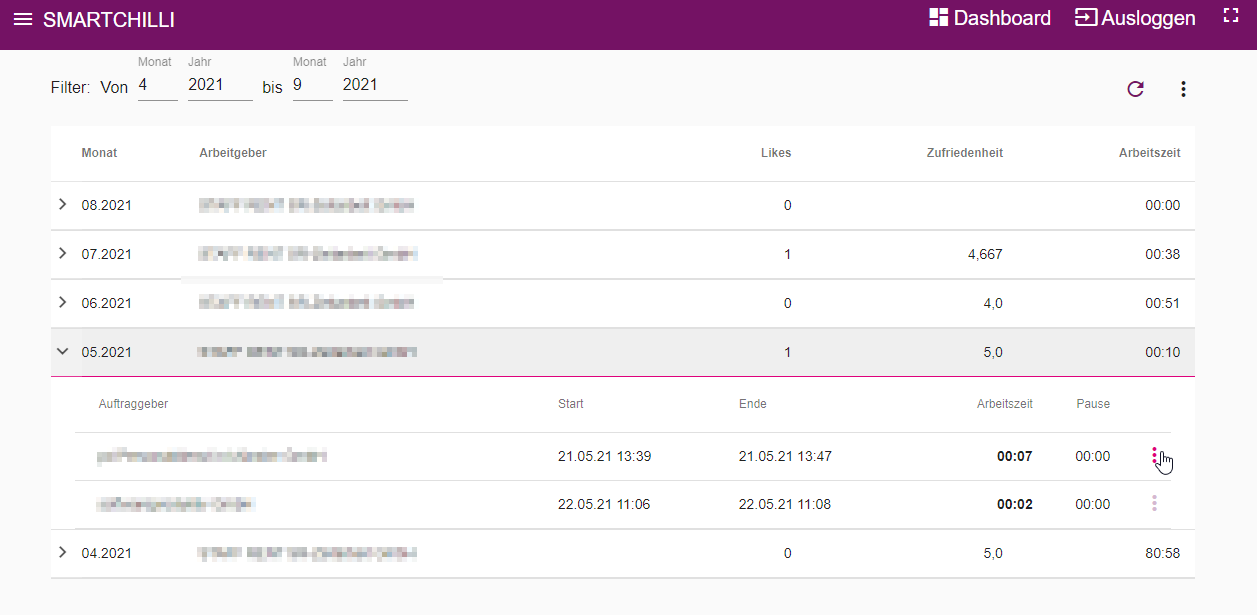Open the more options menu beside refresh
Image resolution: width=1257 pixels, height=615 pixels.
[1183, 89]
